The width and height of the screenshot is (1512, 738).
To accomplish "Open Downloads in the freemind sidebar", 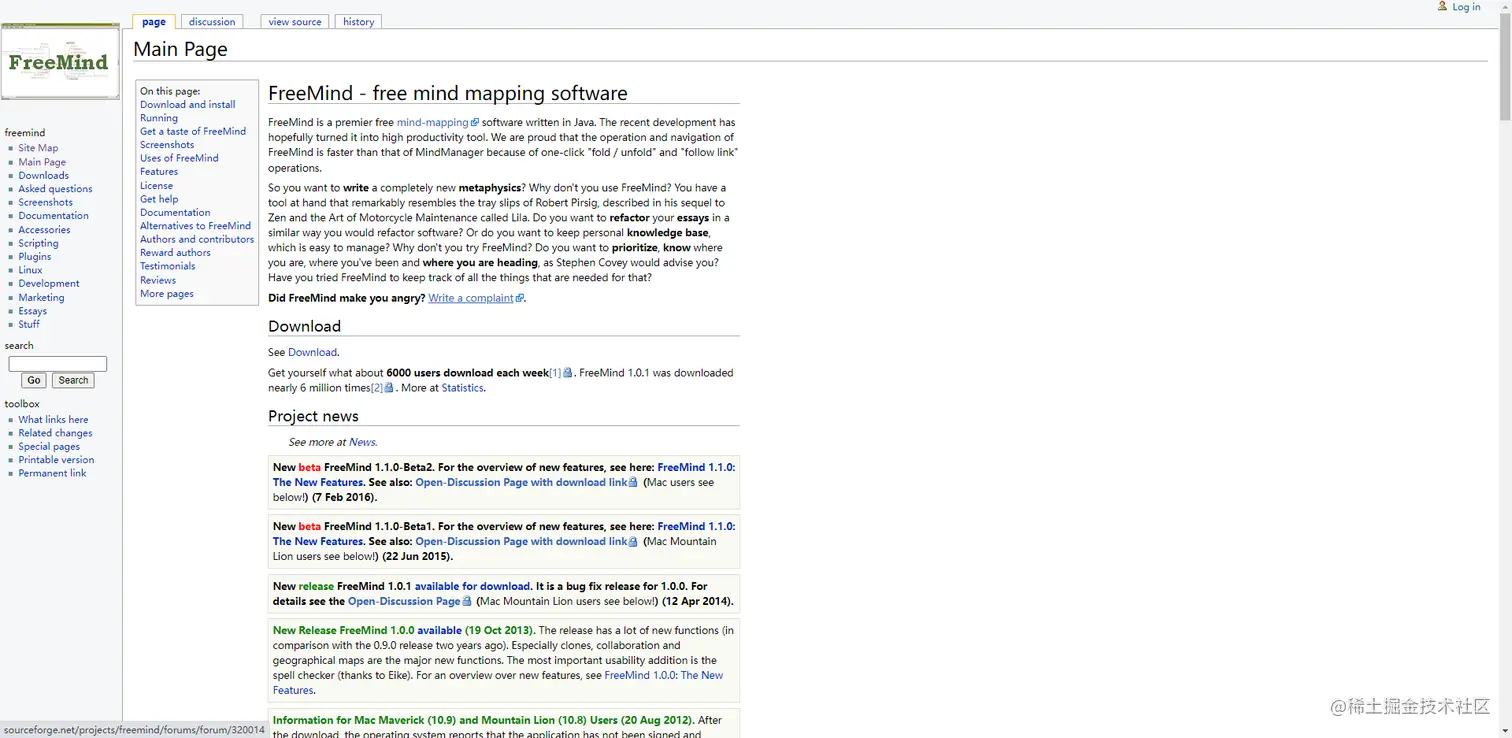I will click(44, 175).
